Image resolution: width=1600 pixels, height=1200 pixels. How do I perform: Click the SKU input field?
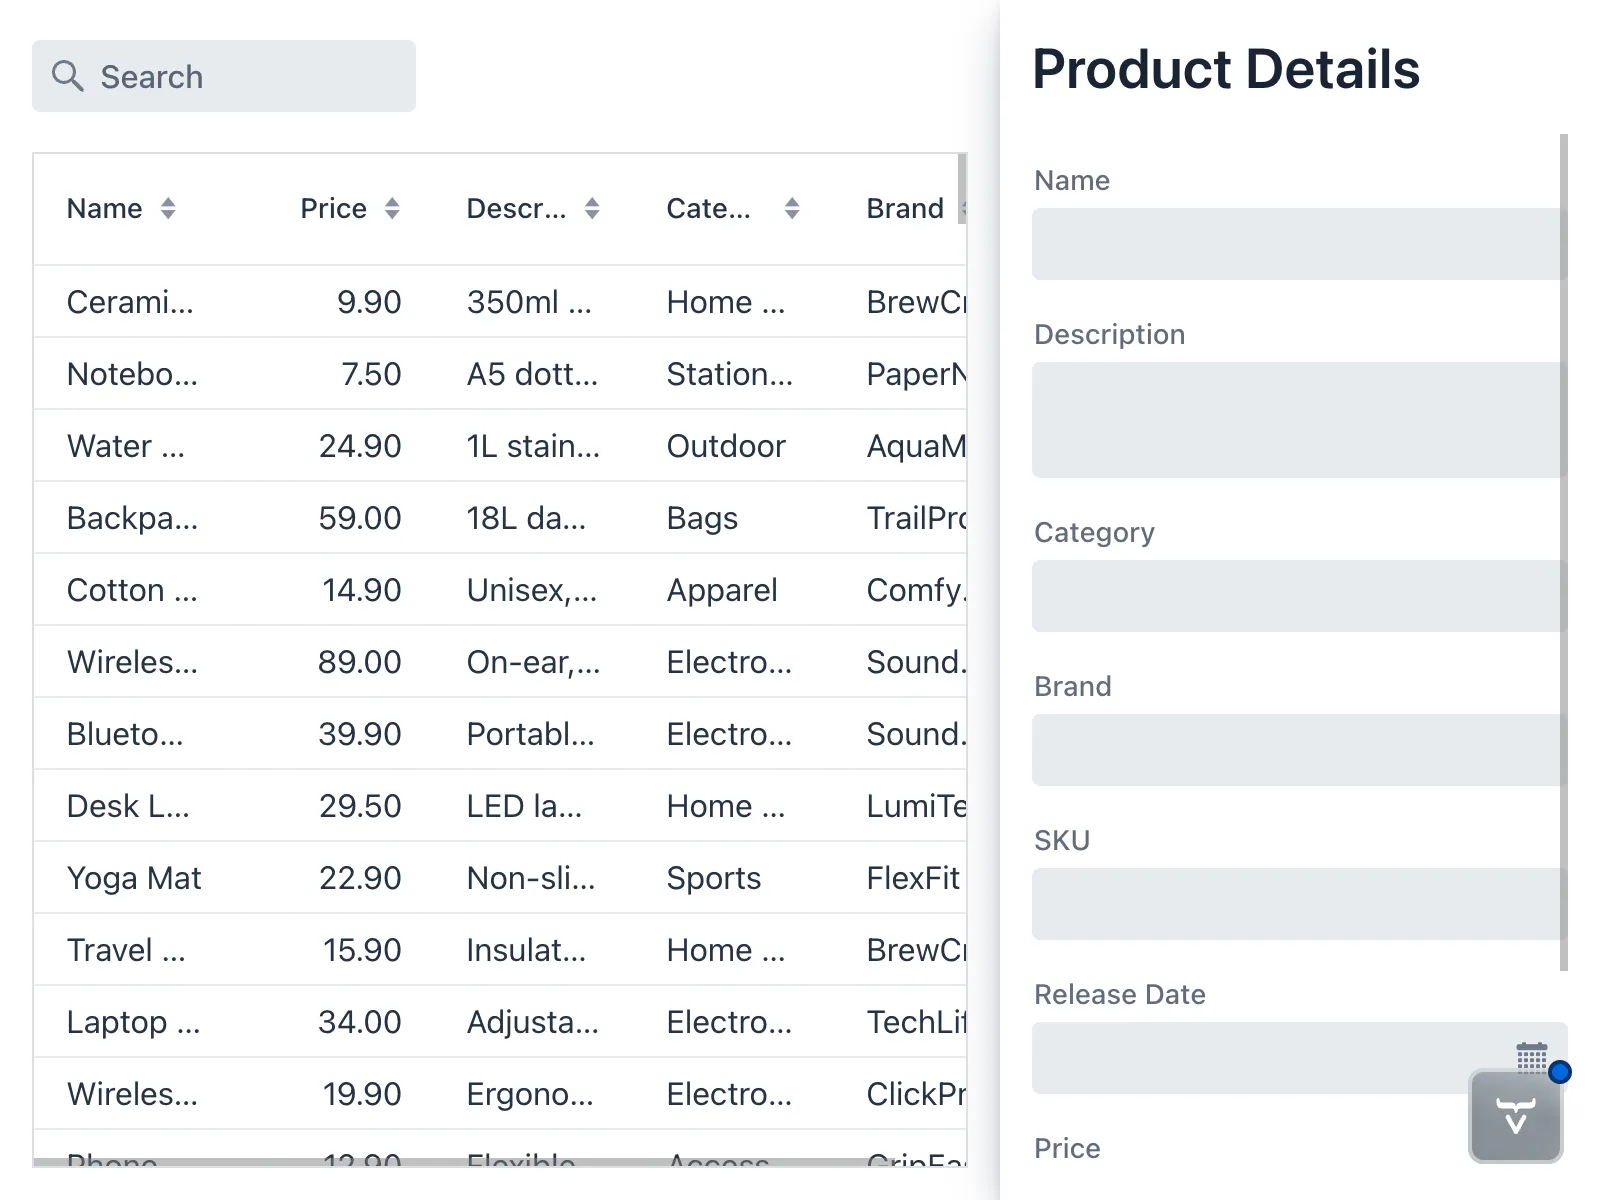1295,904
